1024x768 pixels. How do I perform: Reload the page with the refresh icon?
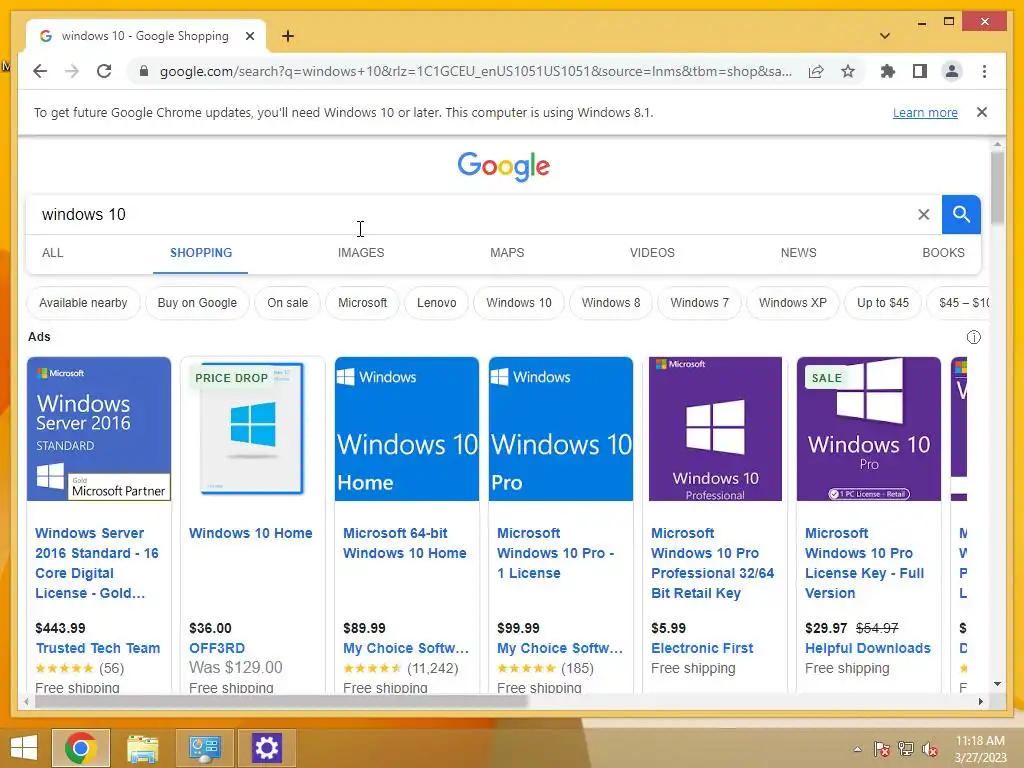click(104, 71)
